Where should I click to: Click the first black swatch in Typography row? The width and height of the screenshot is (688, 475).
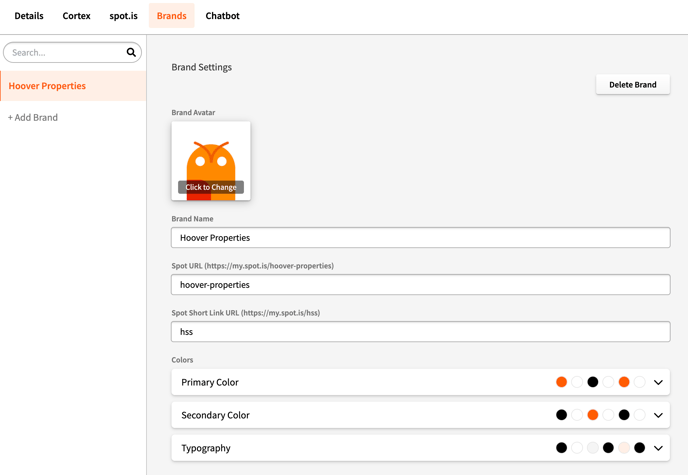coord(561,448)
